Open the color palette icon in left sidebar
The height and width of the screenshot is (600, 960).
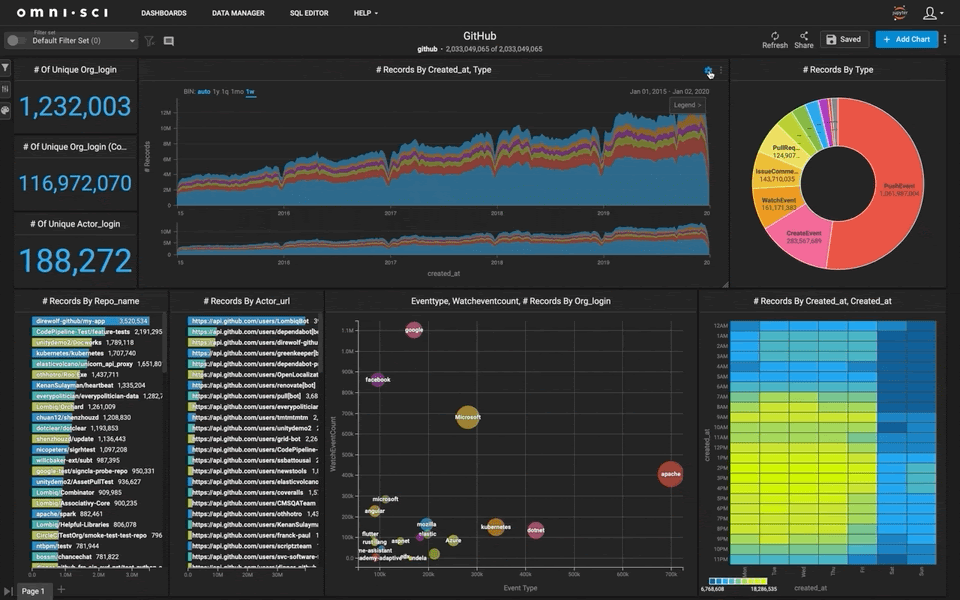tap(6, 110)
